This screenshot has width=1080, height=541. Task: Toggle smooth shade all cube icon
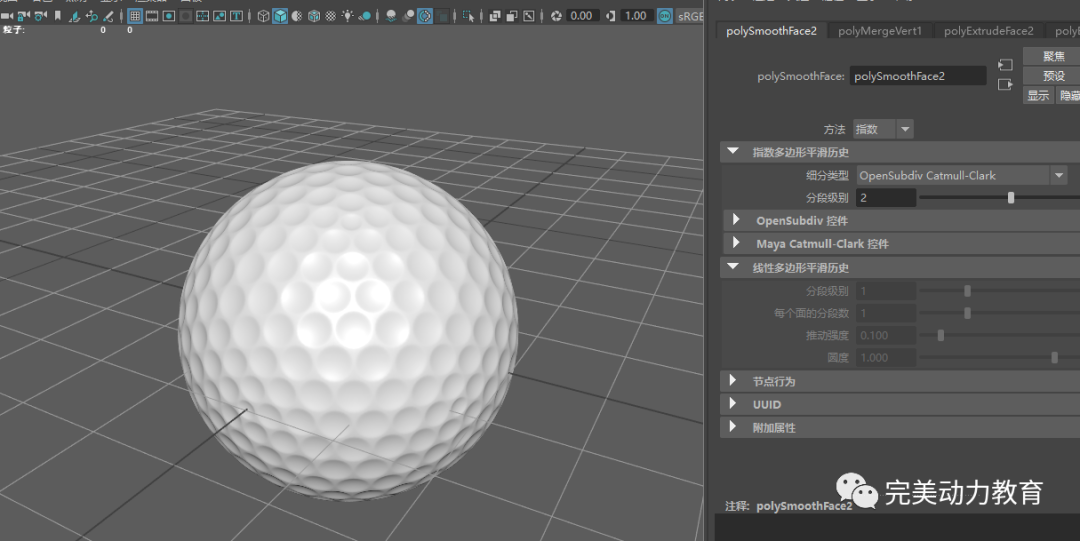click(x=280, y=16)
